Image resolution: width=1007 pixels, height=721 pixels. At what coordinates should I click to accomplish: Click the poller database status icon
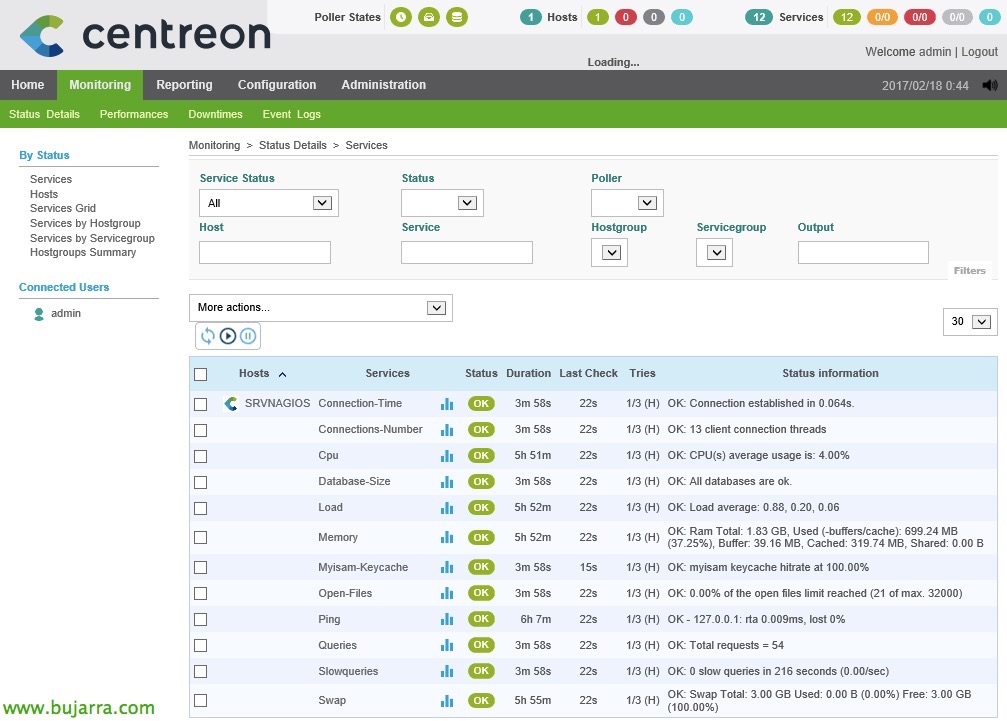(x=457, y=17)
